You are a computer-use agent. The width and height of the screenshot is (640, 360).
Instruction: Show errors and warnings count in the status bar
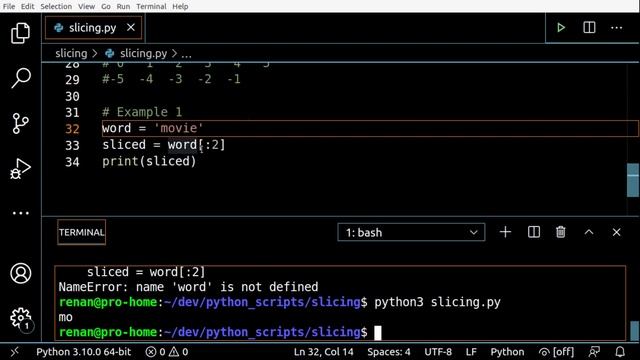pos(167,352)
